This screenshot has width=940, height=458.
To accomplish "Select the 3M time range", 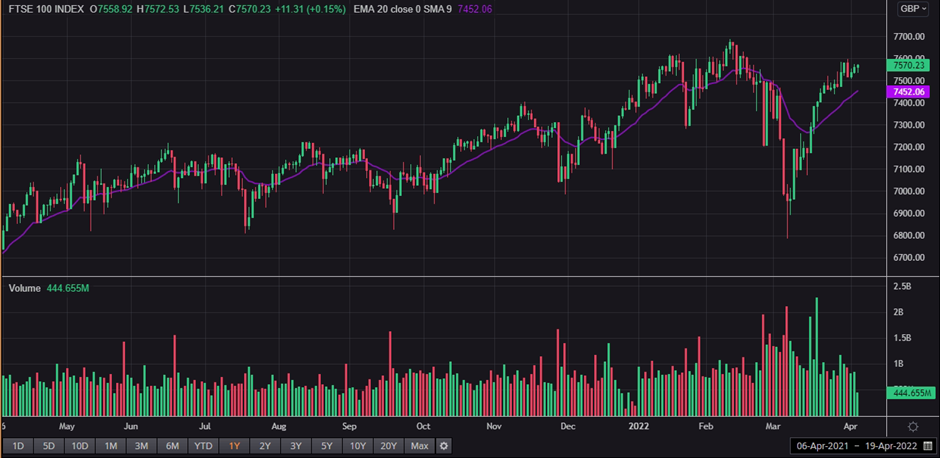I will (141, 446).
